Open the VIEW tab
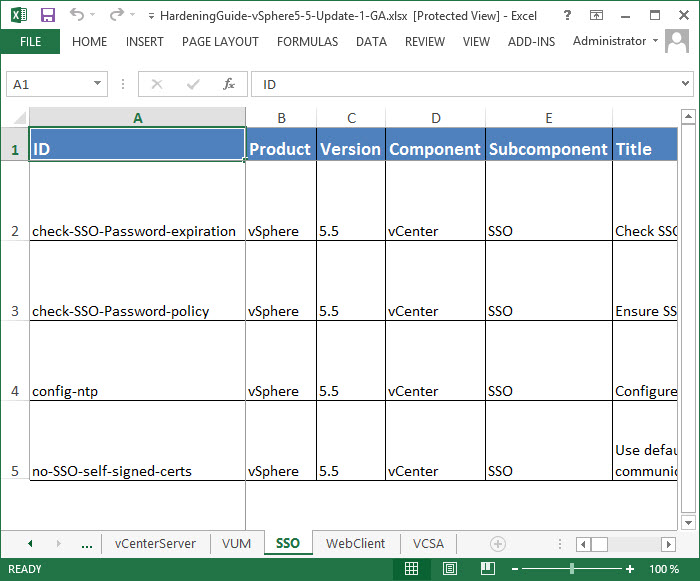The width and height of the screenshot is (700, 581). 476,42
